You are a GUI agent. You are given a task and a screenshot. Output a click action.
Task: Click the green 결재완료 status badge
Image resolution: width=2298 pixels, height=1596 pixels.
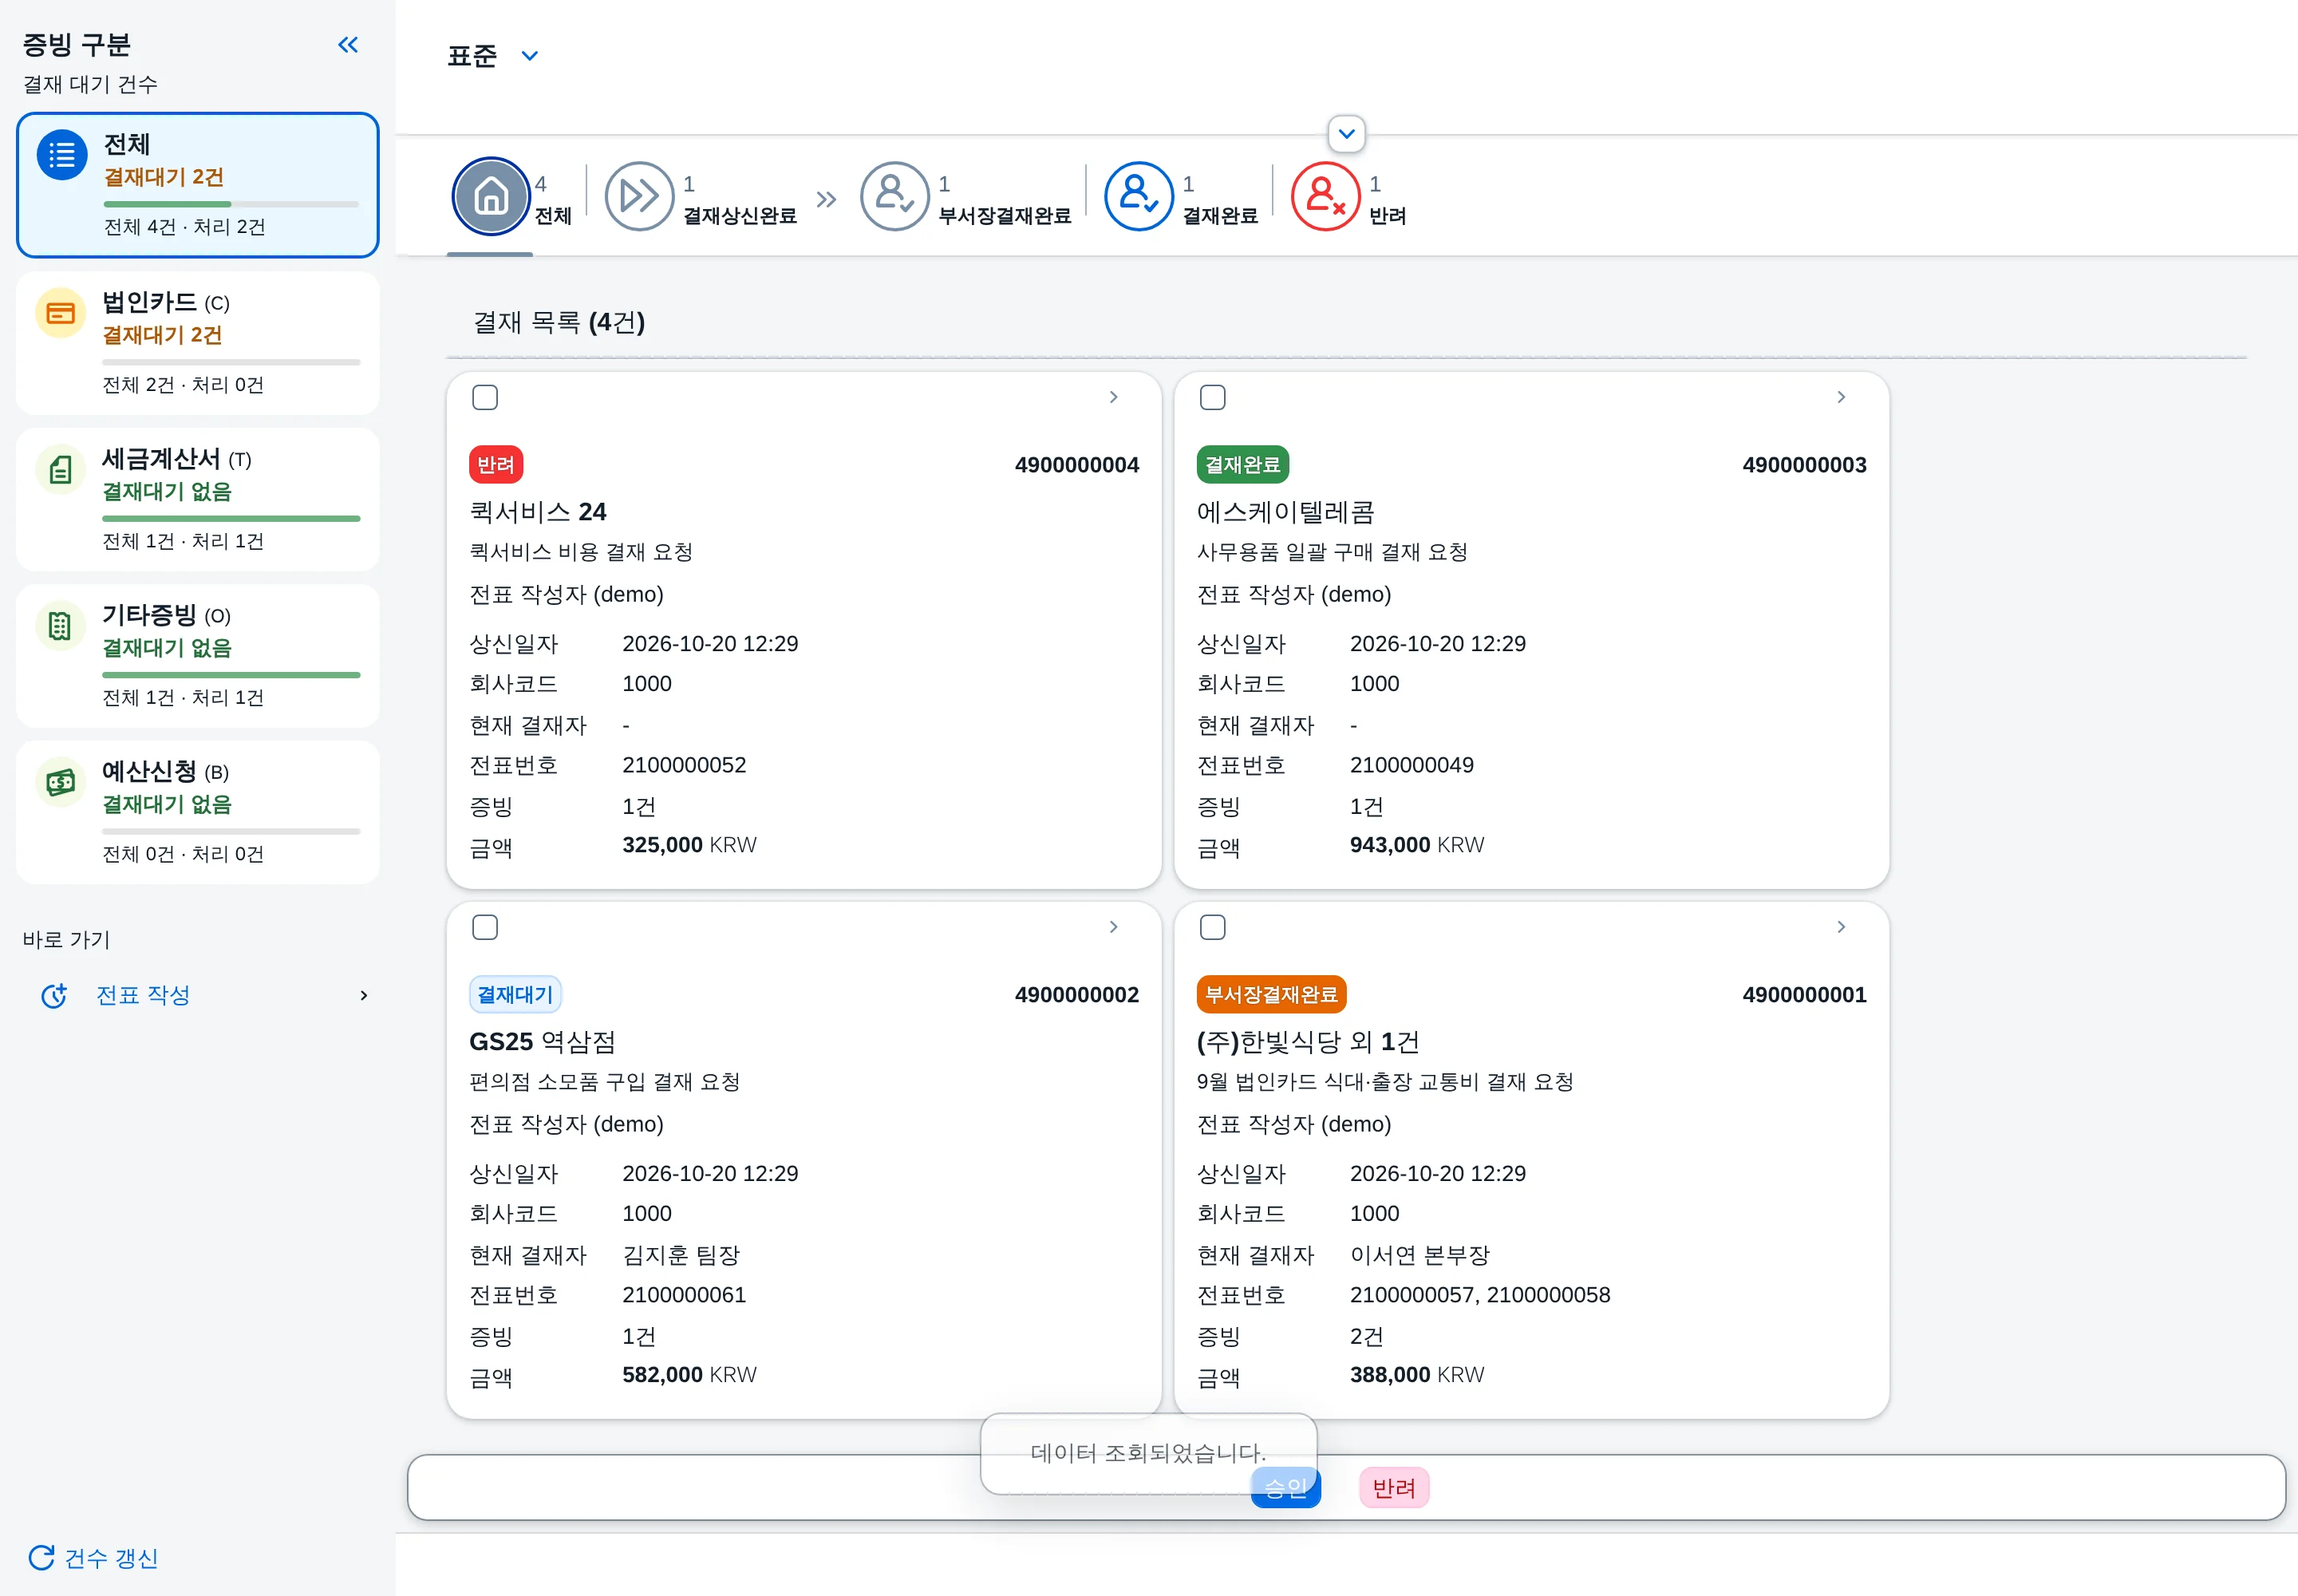coord(1243,465)
